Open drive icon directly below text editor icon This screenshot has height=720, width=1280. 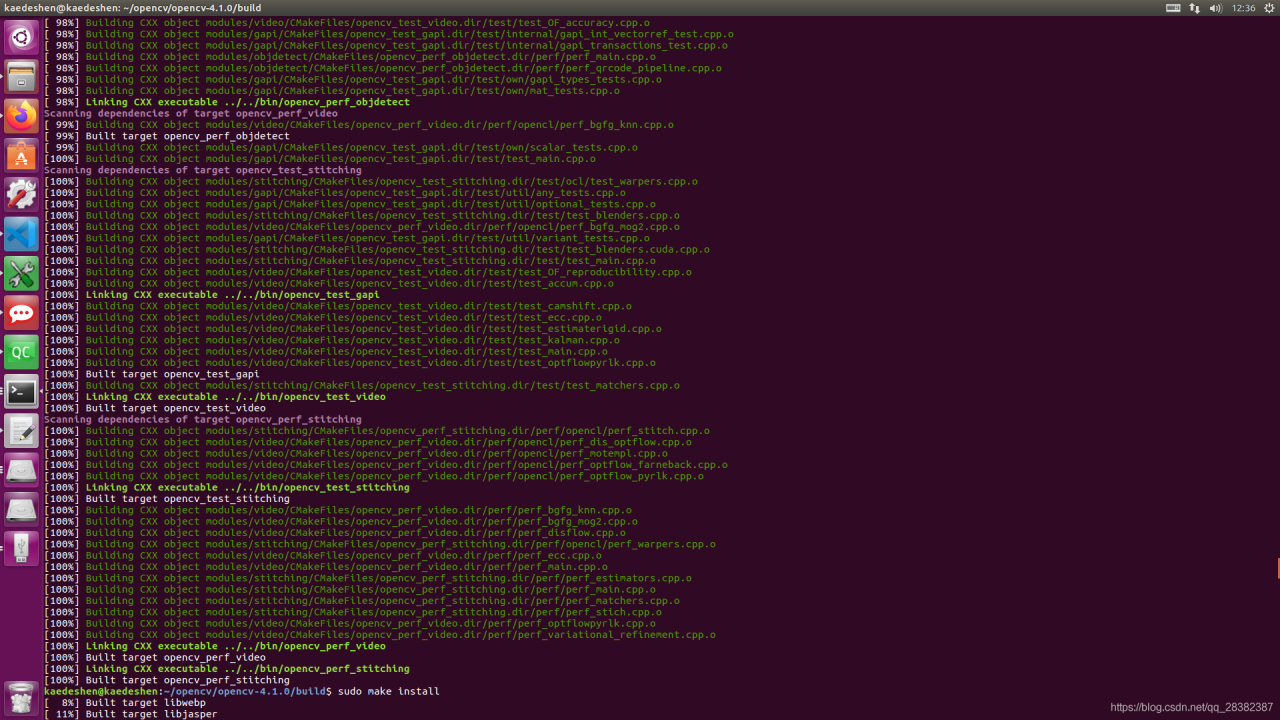click(21, 470)
